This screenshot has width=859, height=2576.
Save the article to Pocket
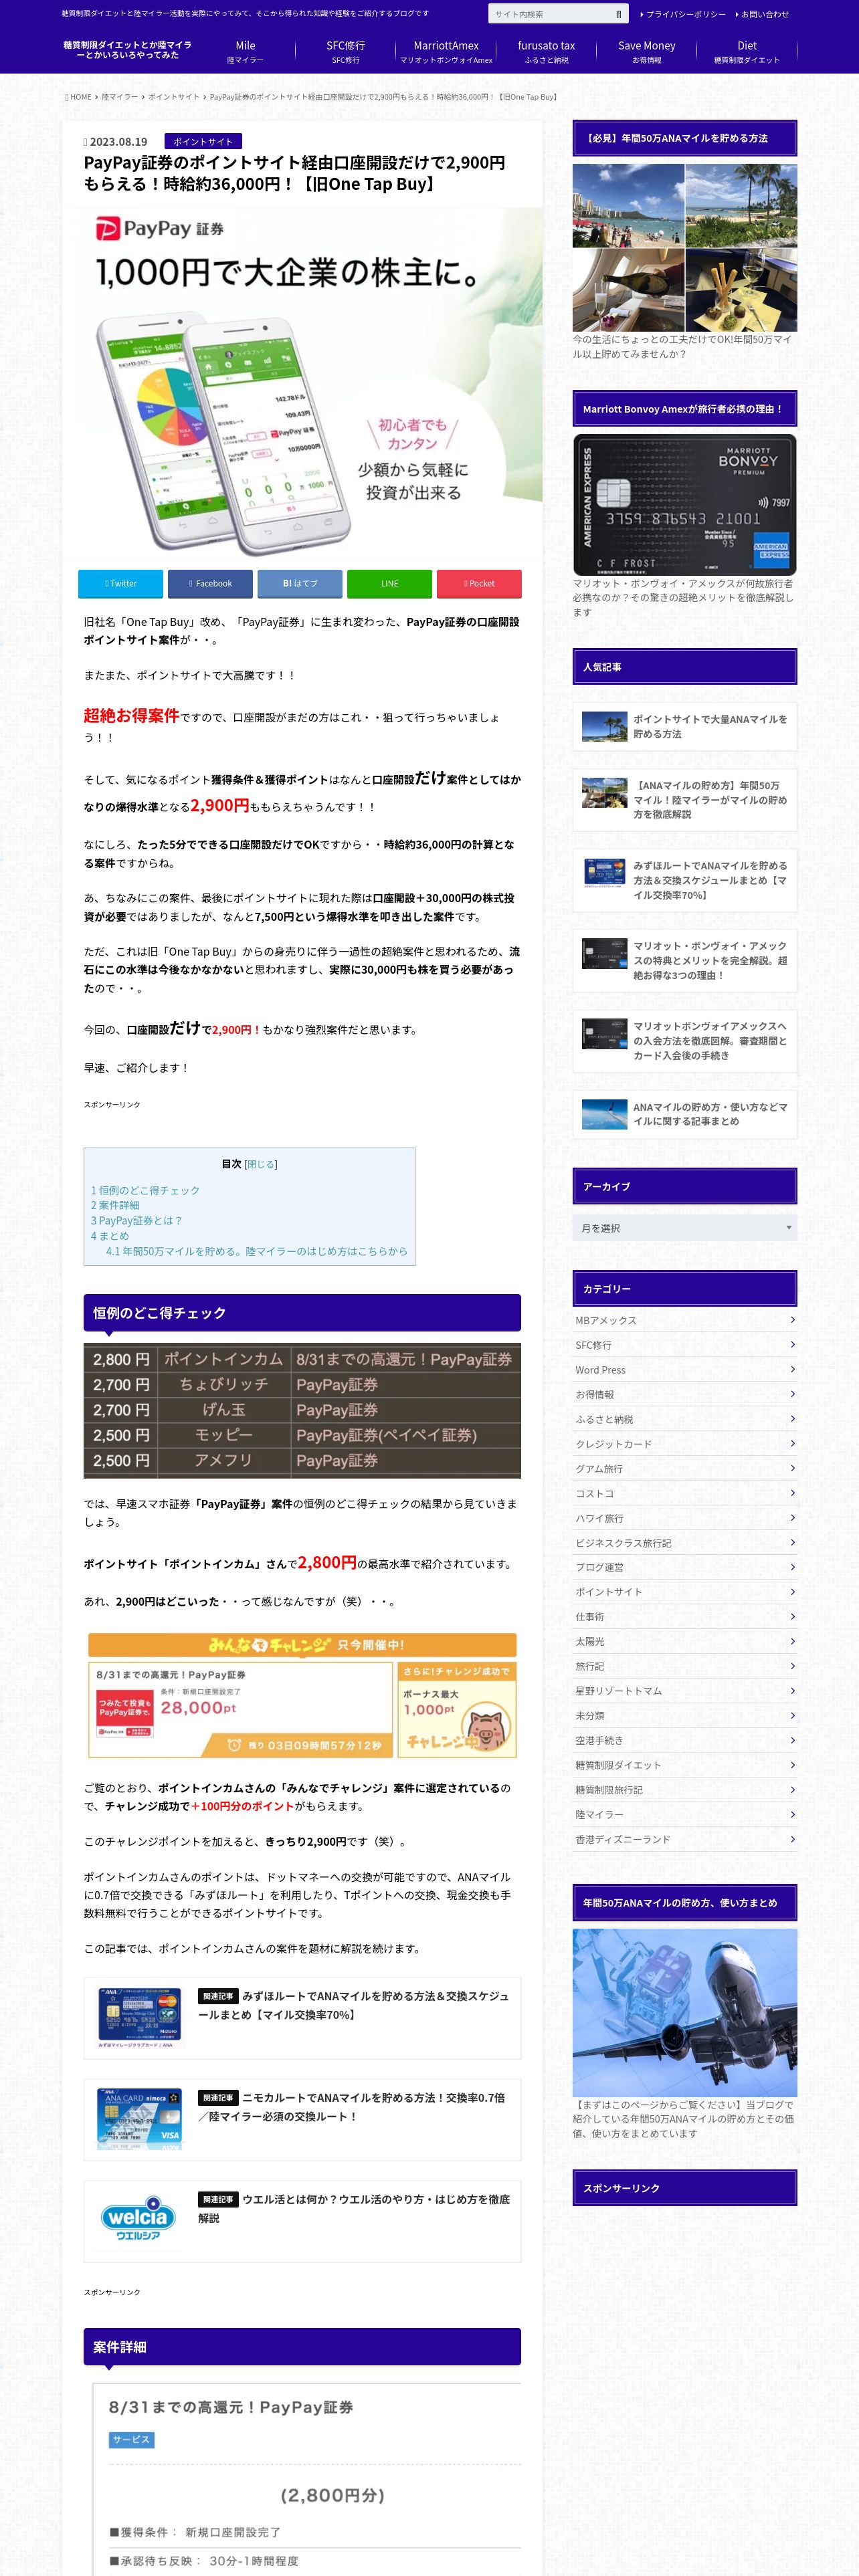tap(479, 583)
